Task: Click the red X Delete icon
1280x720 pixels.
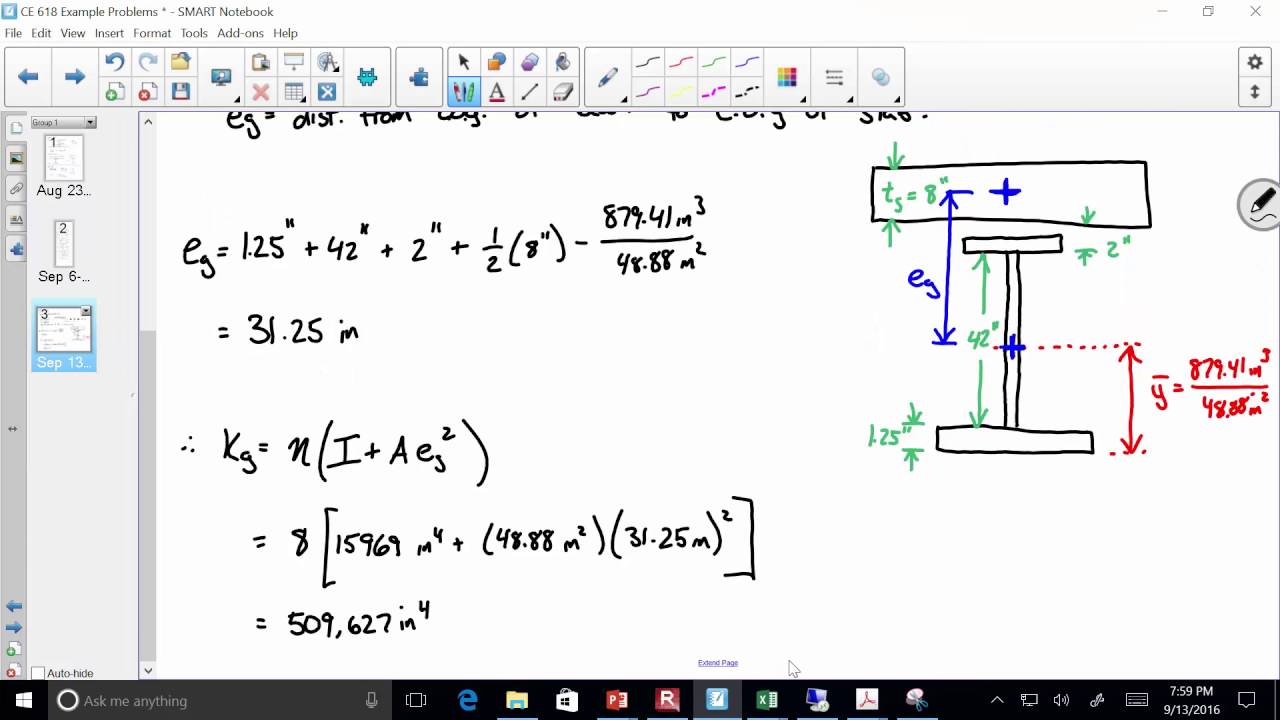Action: 261,92
